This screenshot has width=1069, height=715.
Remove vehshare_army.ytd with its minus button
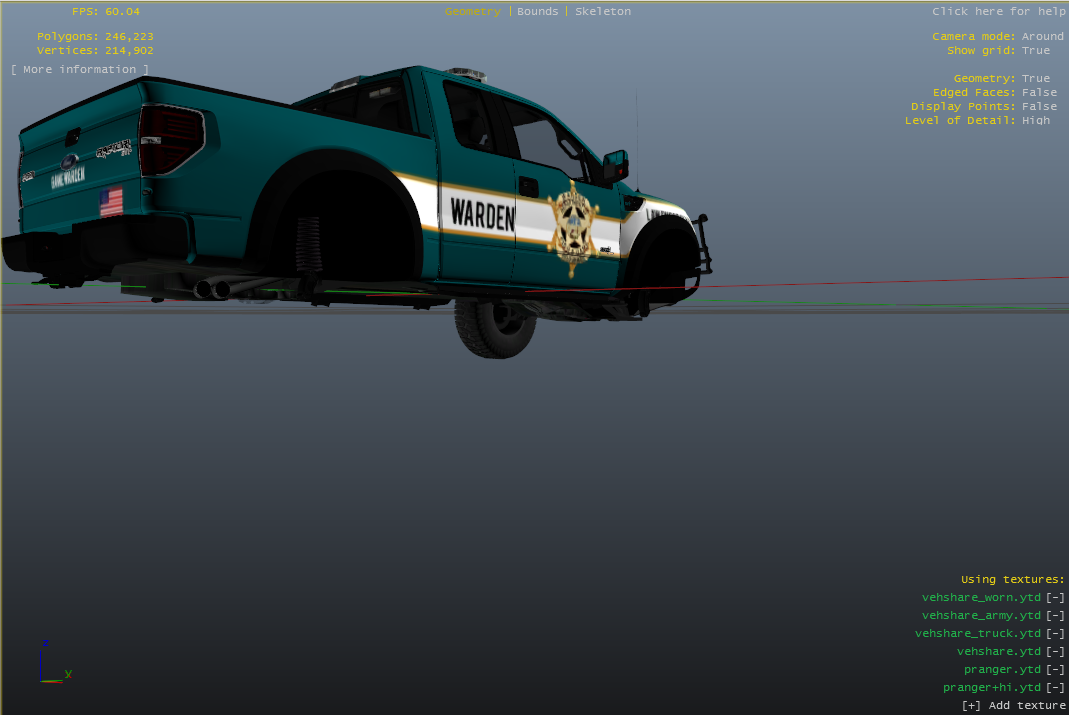1055,615
